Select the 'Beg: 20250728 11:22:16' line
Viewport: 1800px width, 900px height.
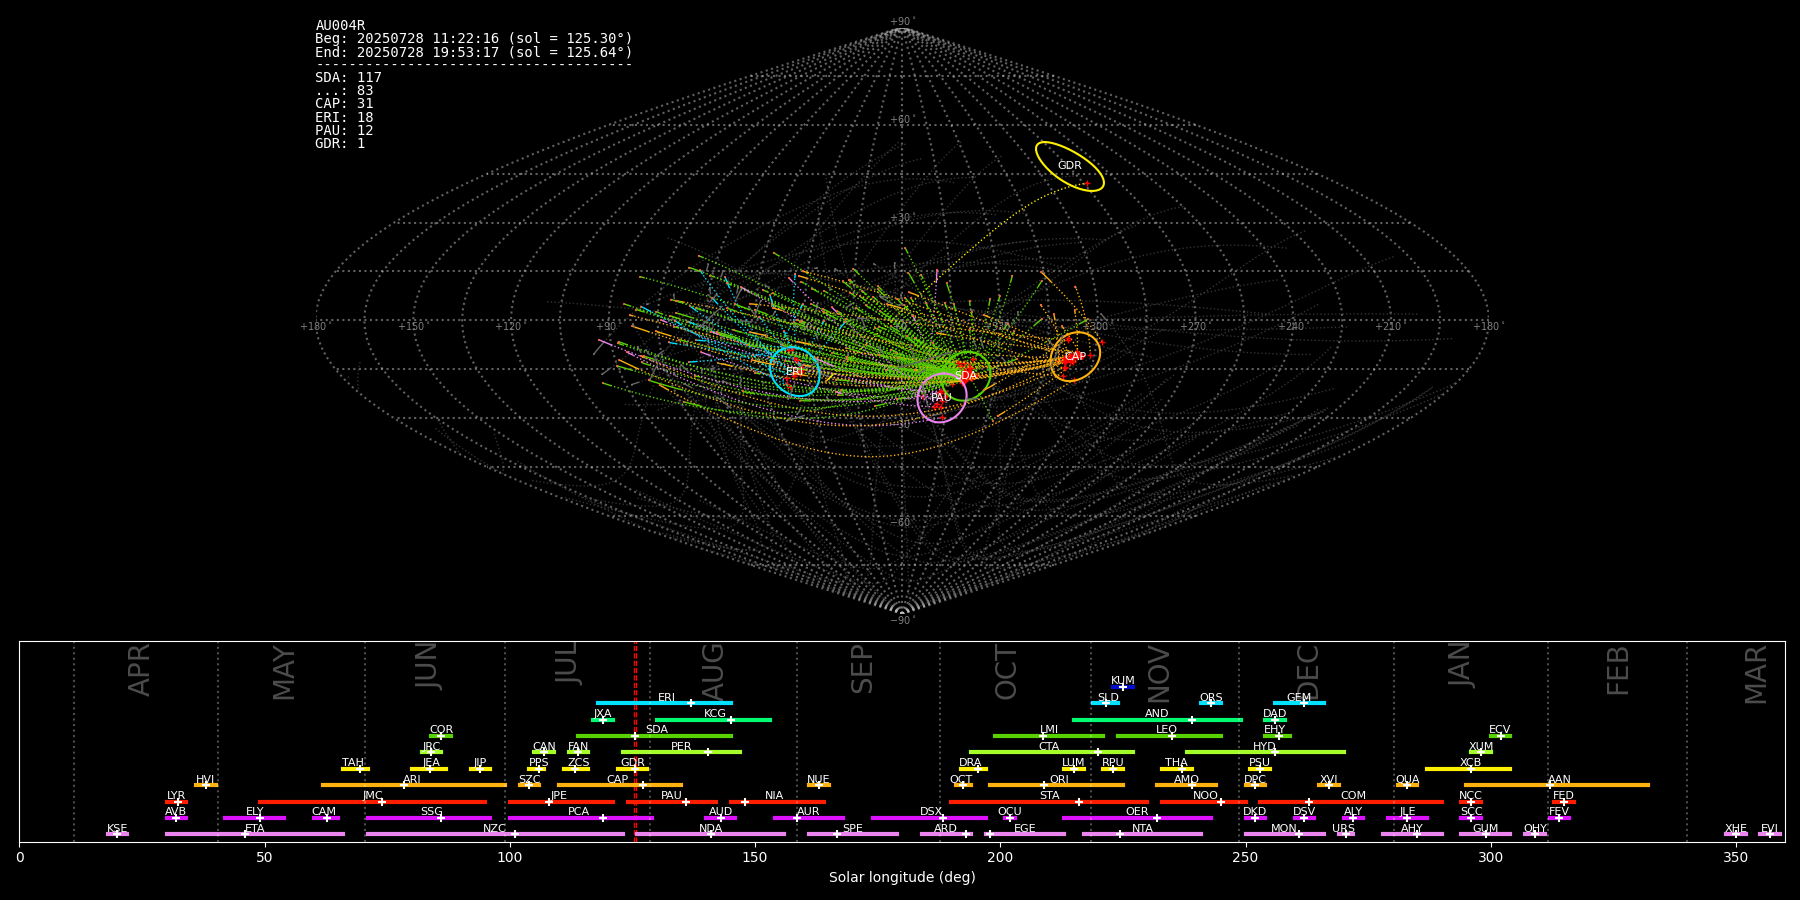[x=474, y=39]
